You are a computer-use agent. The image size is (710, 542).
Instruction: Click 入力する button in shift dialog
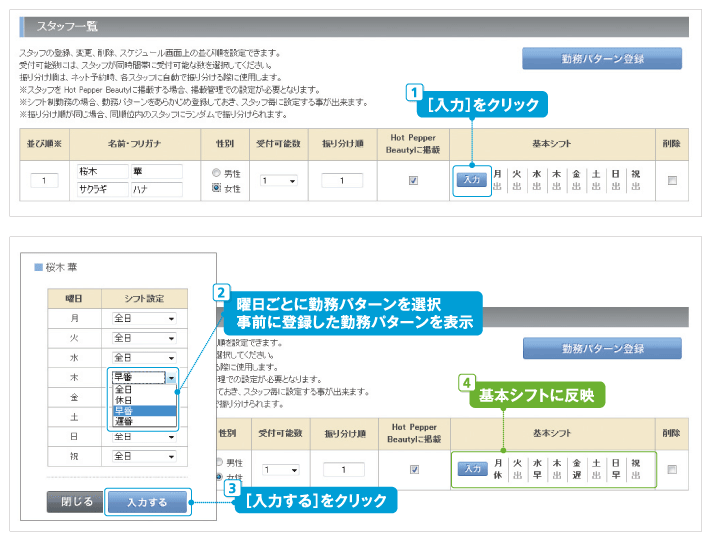[x=146, y=501]
